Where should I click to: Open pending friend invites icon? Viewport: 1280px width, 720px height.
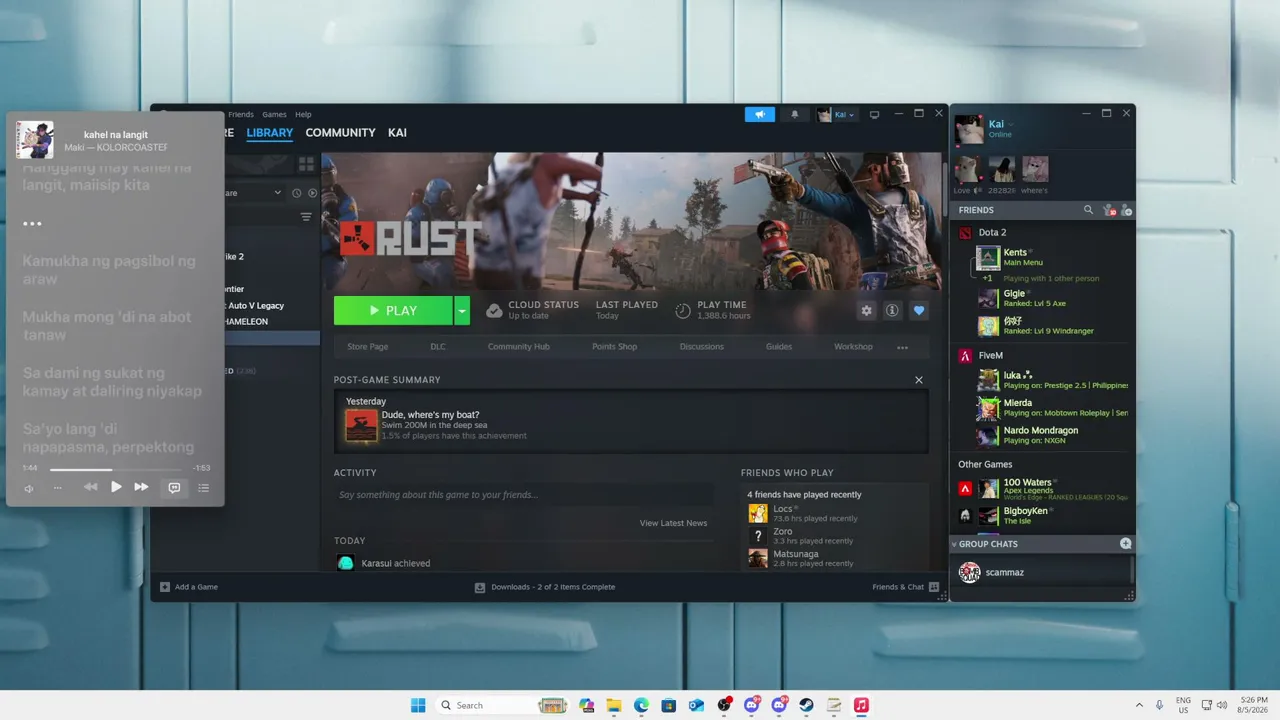[x=1108, y=210]
